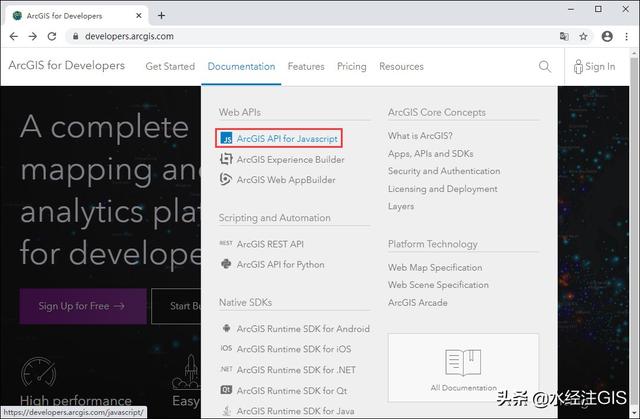Click the Native SDKs heading
Image resolution: width=640 pixels, height=419 pixels.
[x=245, y=302]
